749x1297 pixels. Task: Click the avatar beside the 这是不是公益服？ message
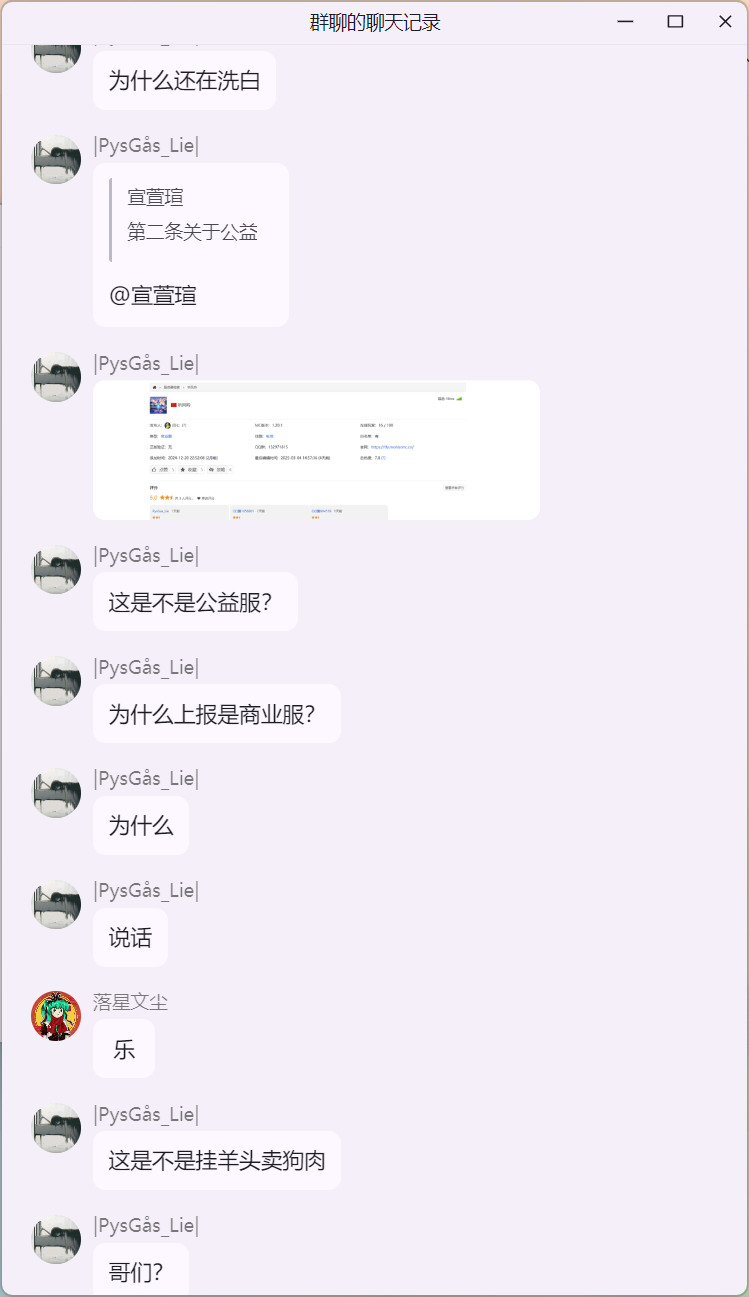click(56, 570)
